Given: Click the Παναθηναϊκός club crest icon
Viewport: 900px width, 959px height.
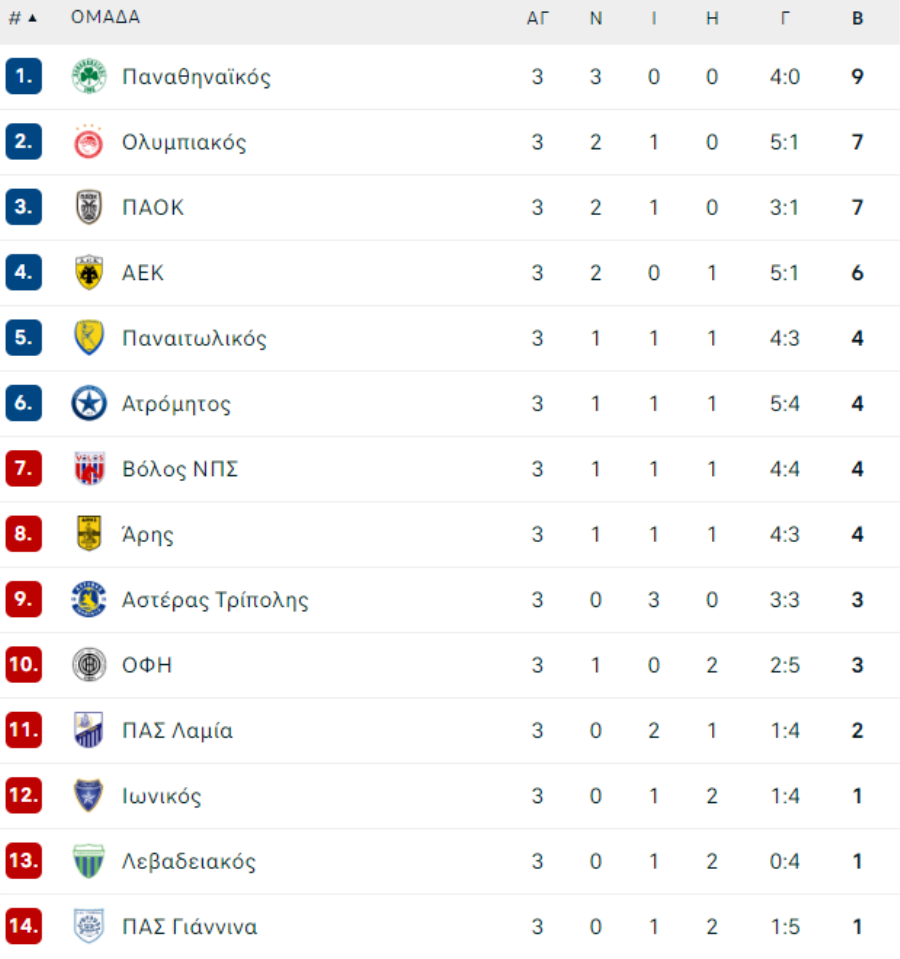Looking at the screenshot, I should click(x=89, y=76).
